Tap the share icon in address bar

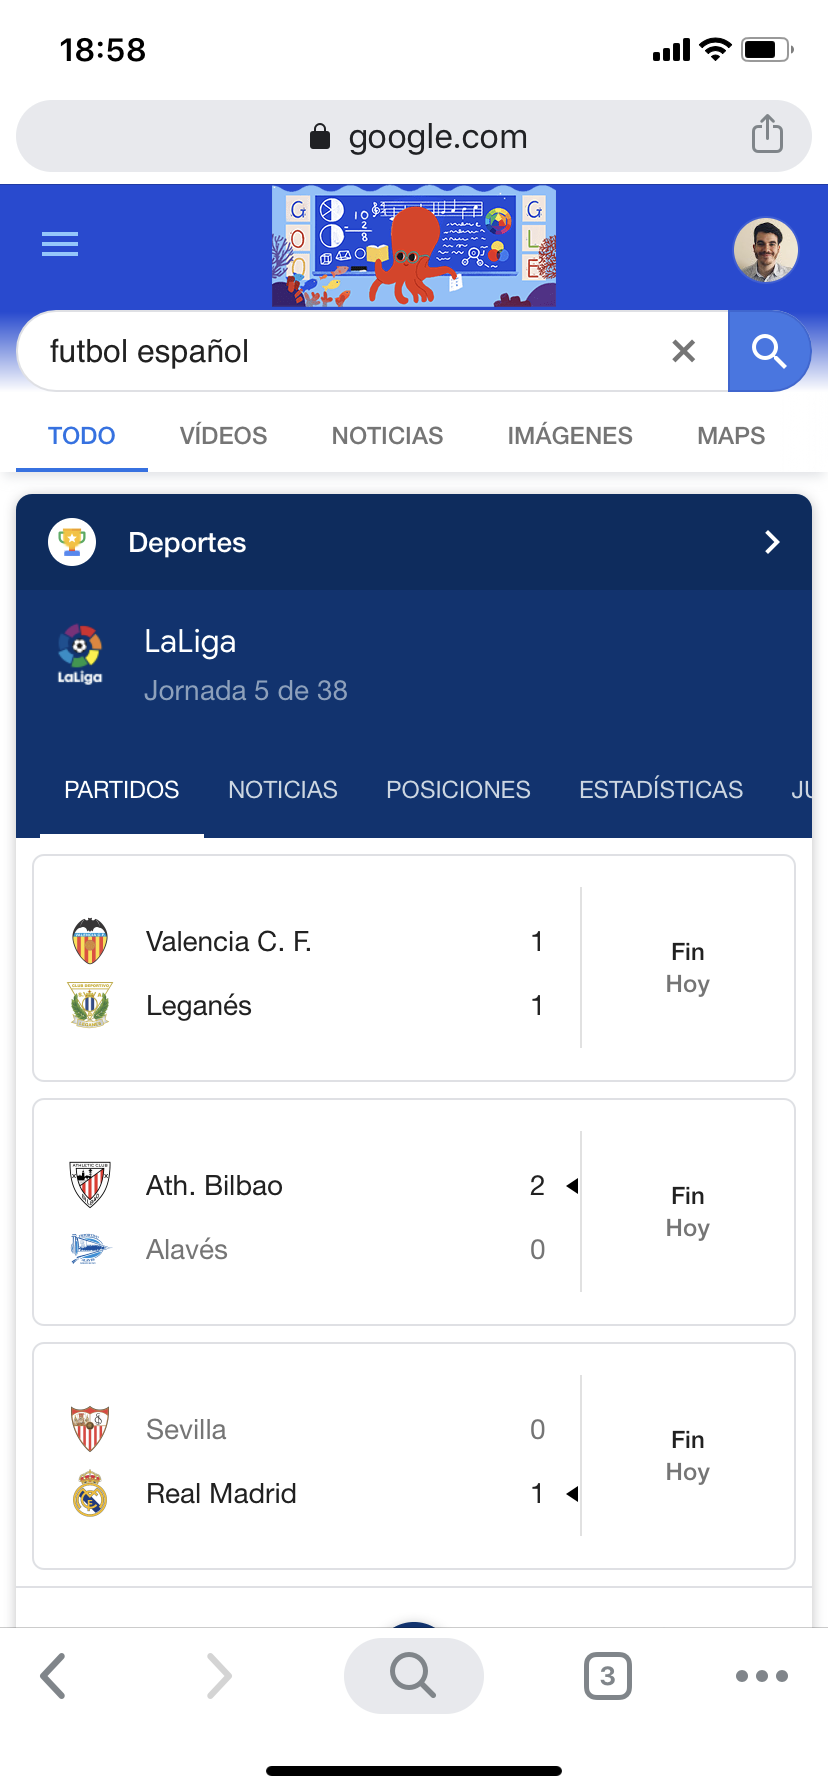click(x=767, y=134)
